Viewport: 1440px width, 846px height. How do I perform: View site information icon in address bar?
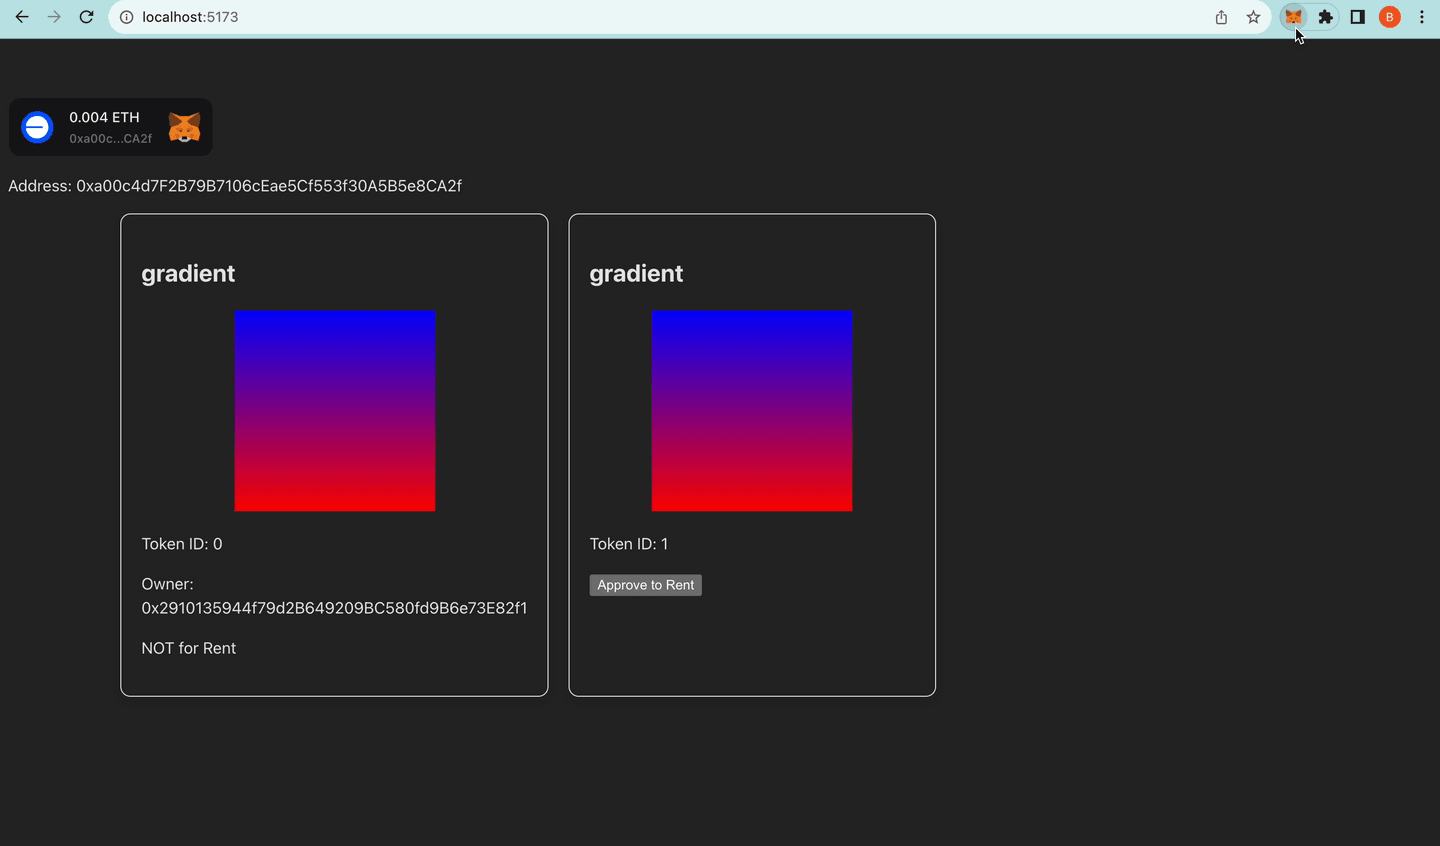point(126,17)
